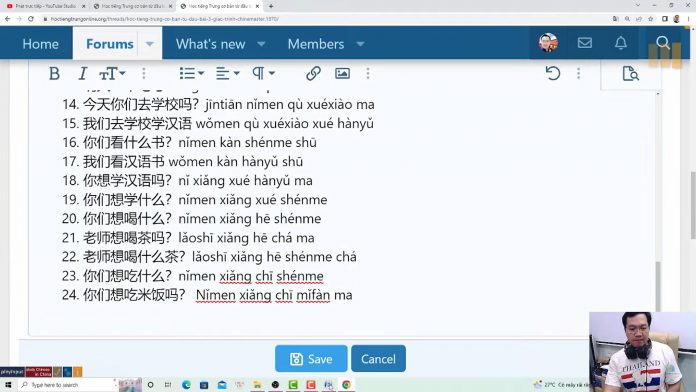Open the translate page icon
This screenshot has width=696, height=392.
pos(615,19)
